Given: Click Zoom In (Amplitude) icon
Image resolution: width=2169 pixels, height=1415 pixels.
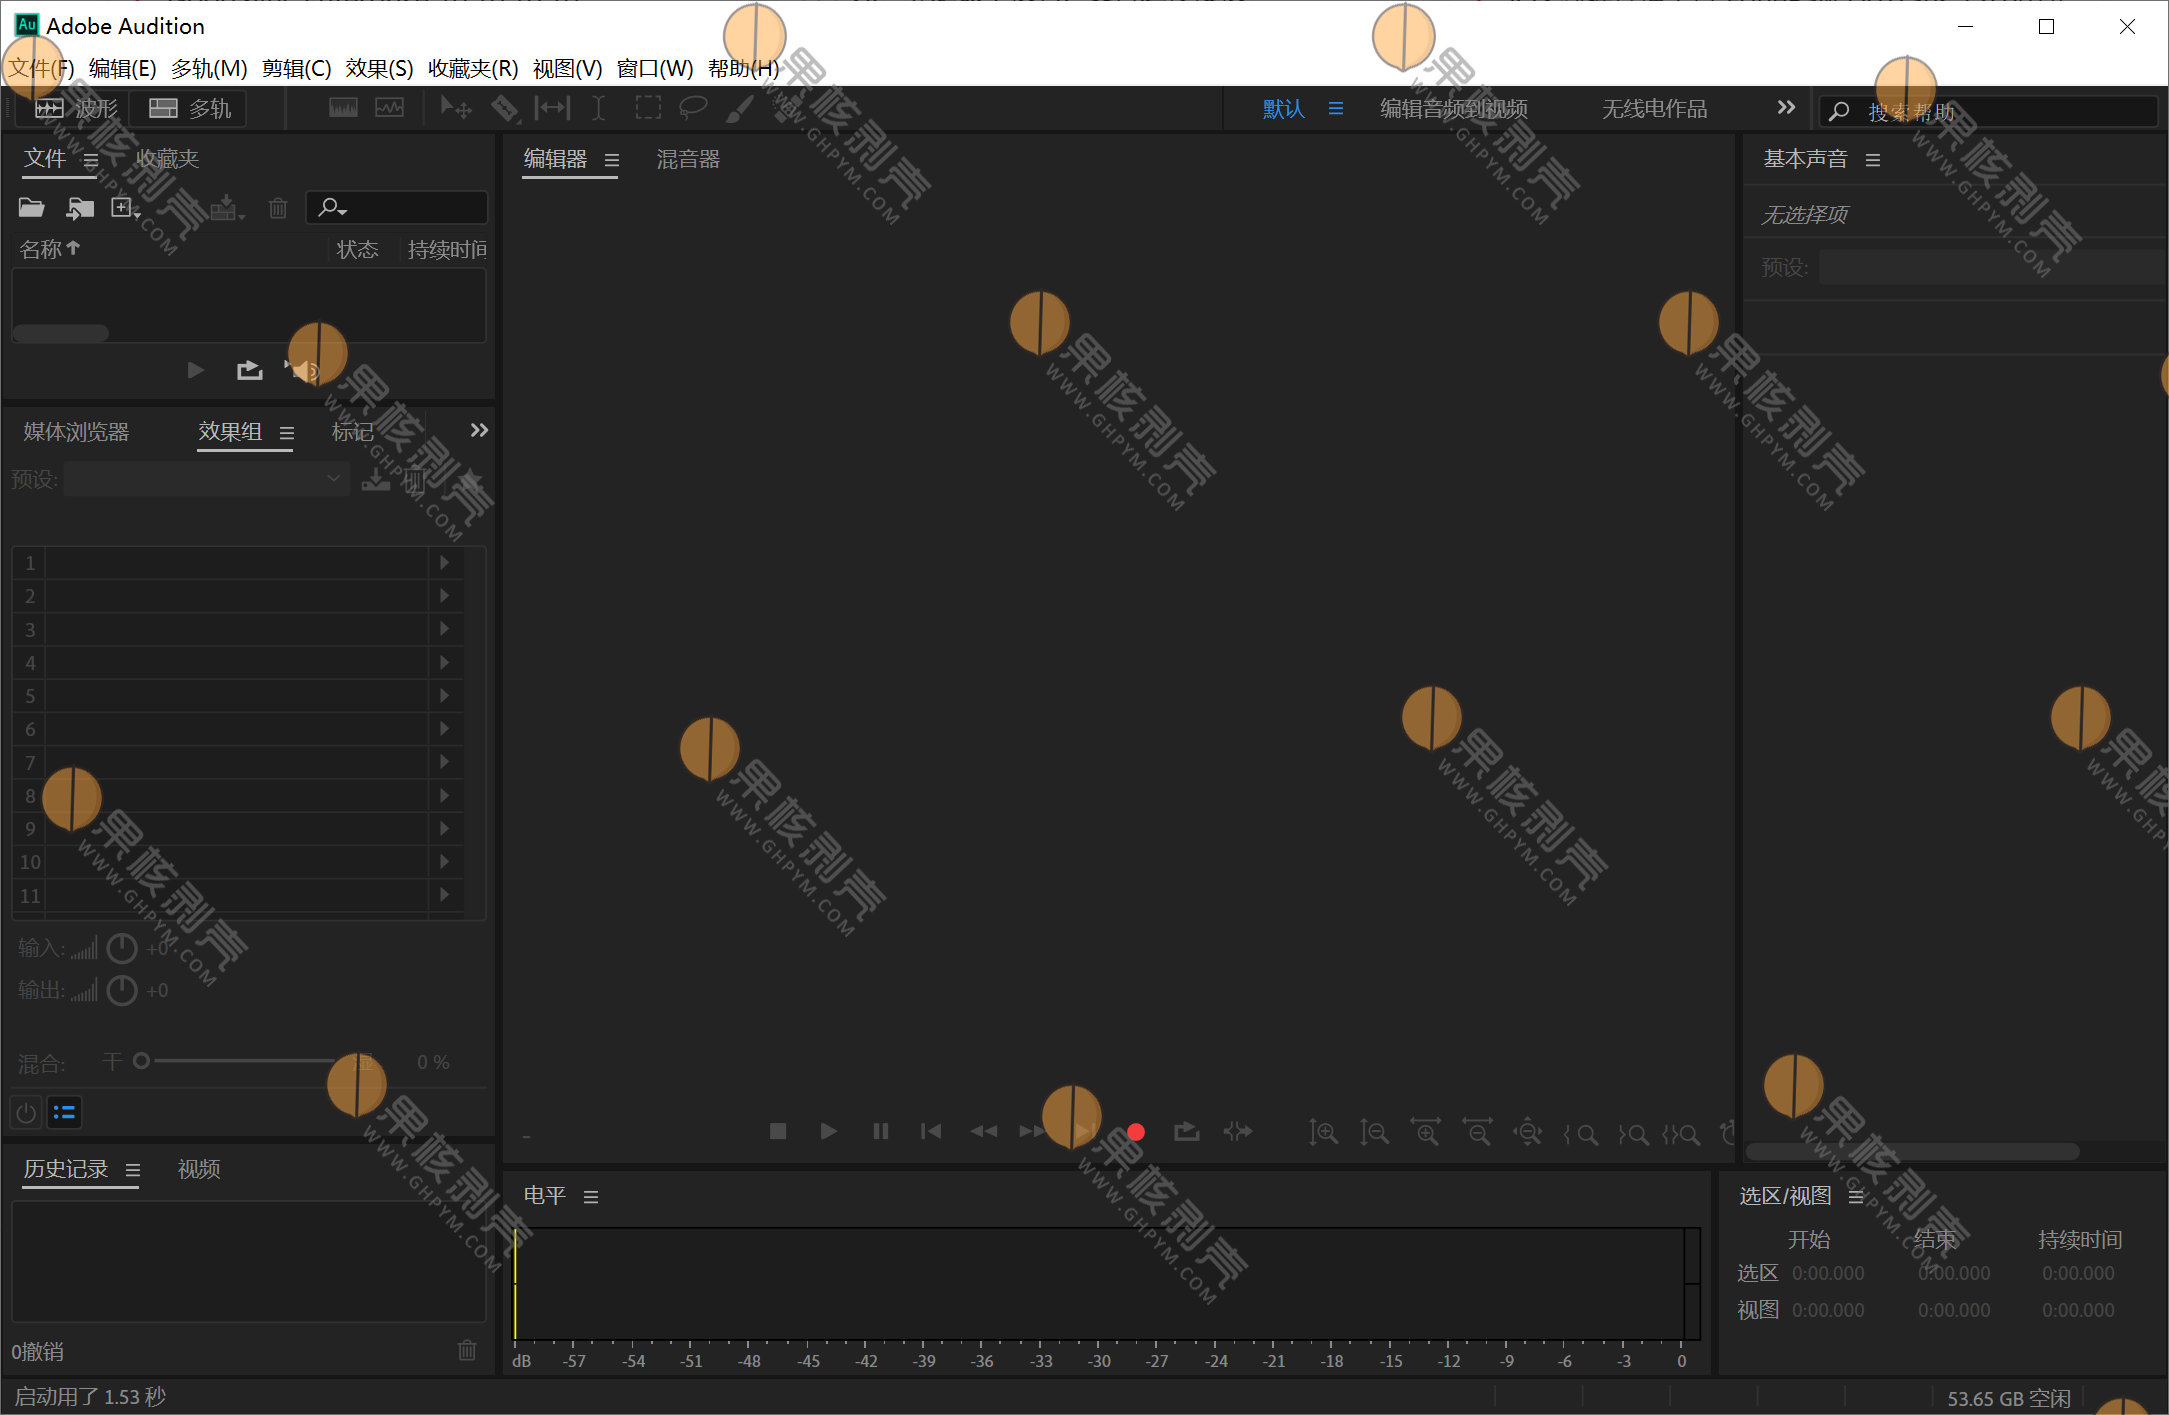Looking at the screenshot, I should (1323, 1132).
